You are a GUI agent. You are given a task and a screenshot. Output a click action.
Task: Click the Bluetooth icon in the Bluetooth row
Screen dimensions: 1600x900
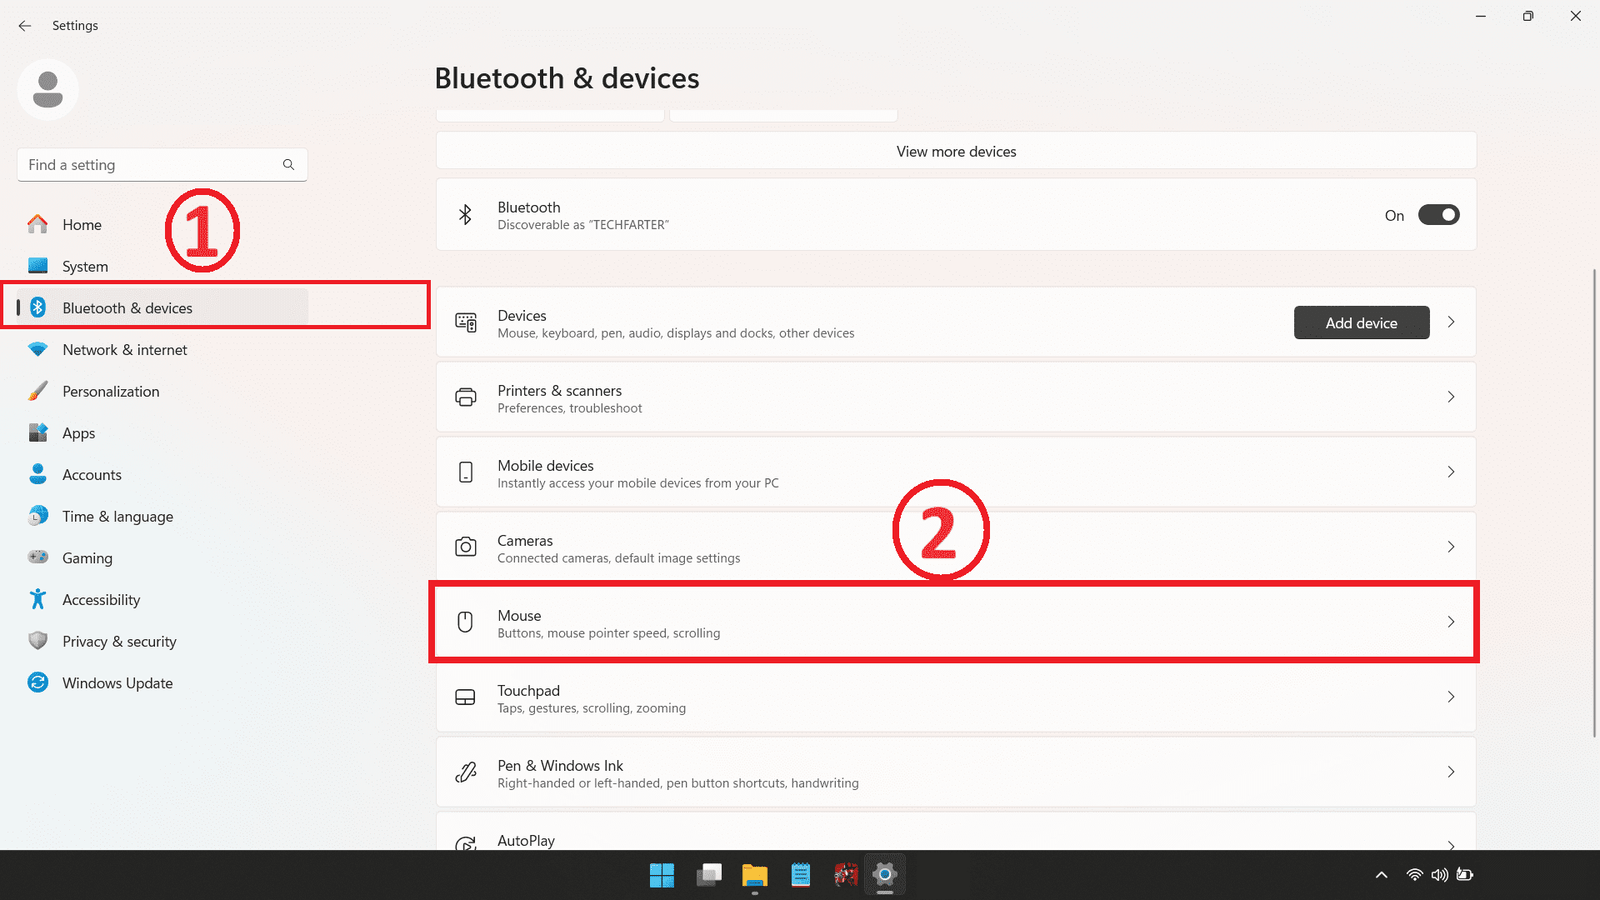pyautogui.click(x=465, y=215)
